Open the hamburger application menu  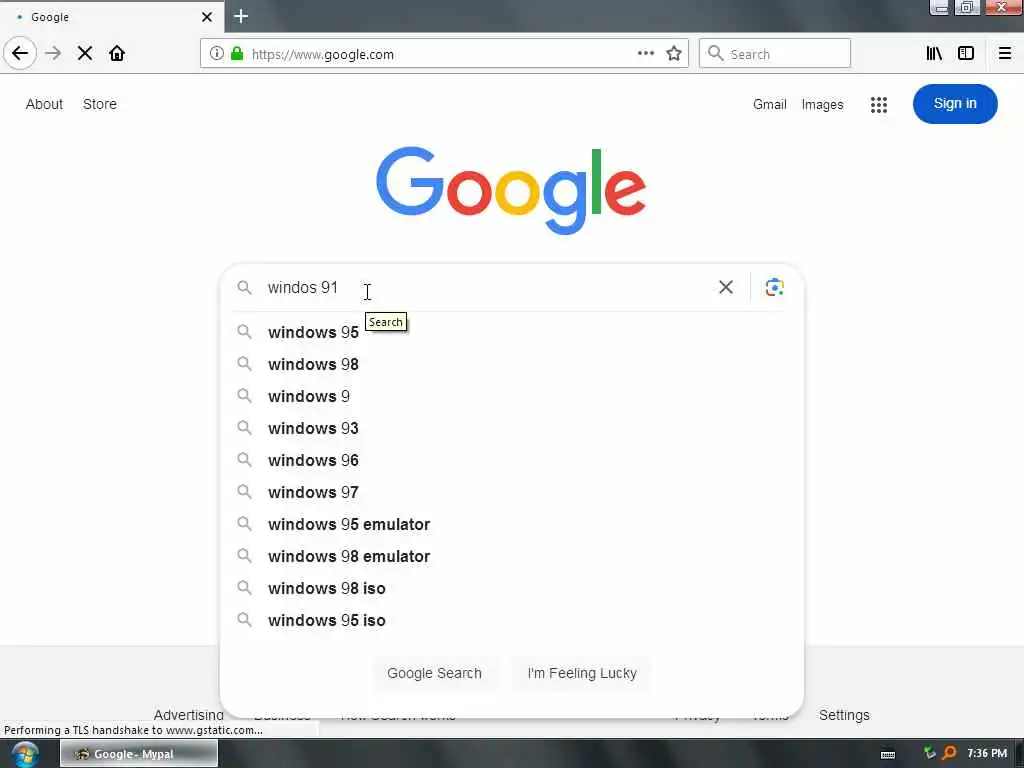[x=1005, y=54]
